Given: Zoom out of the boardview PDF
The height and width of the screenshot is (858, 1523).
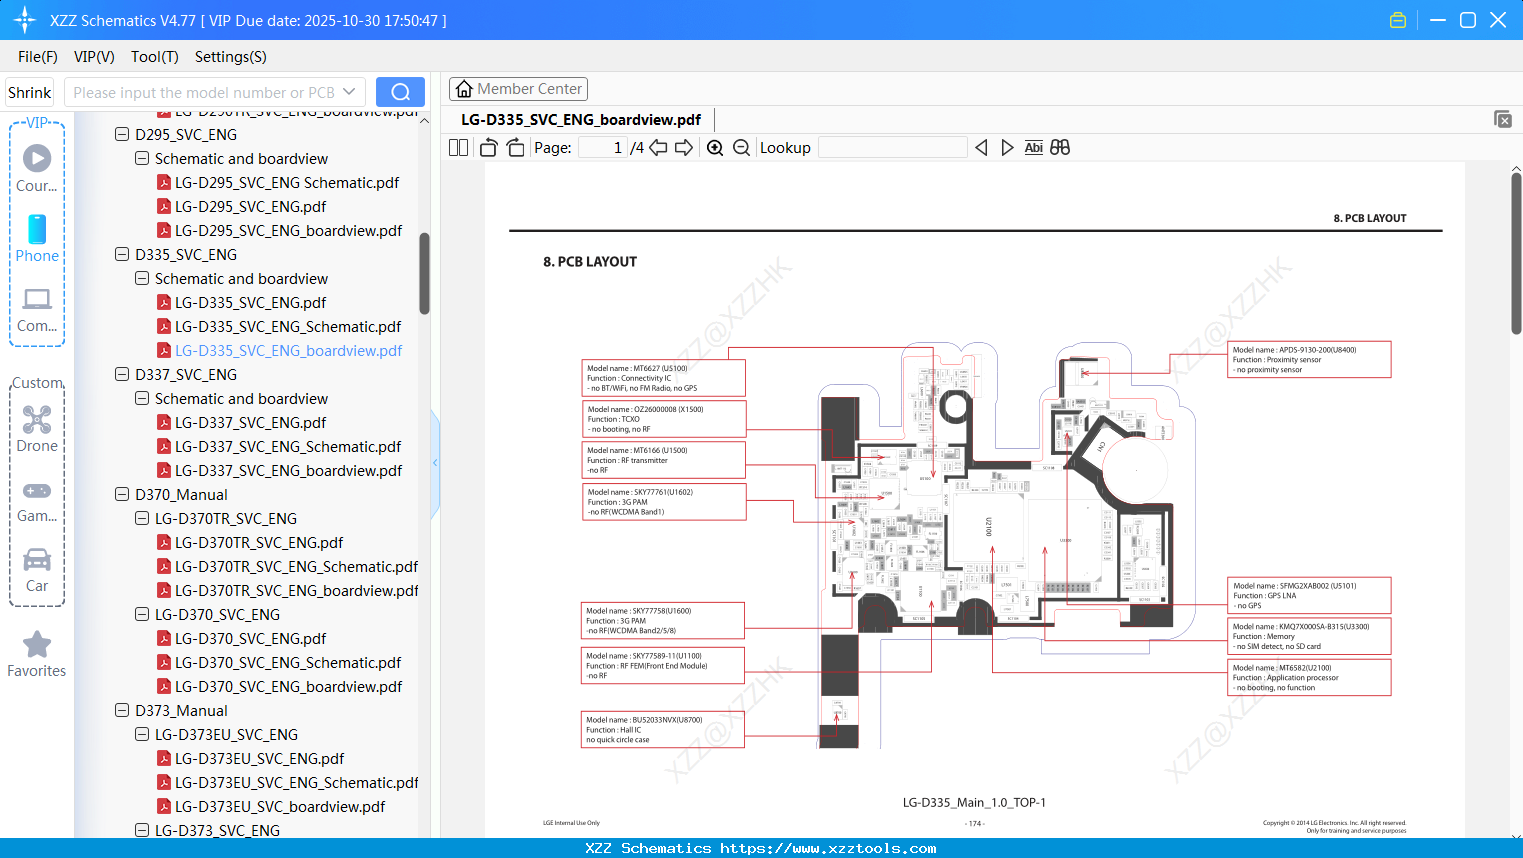Looking at the screenshot, I should click(741, 147).
